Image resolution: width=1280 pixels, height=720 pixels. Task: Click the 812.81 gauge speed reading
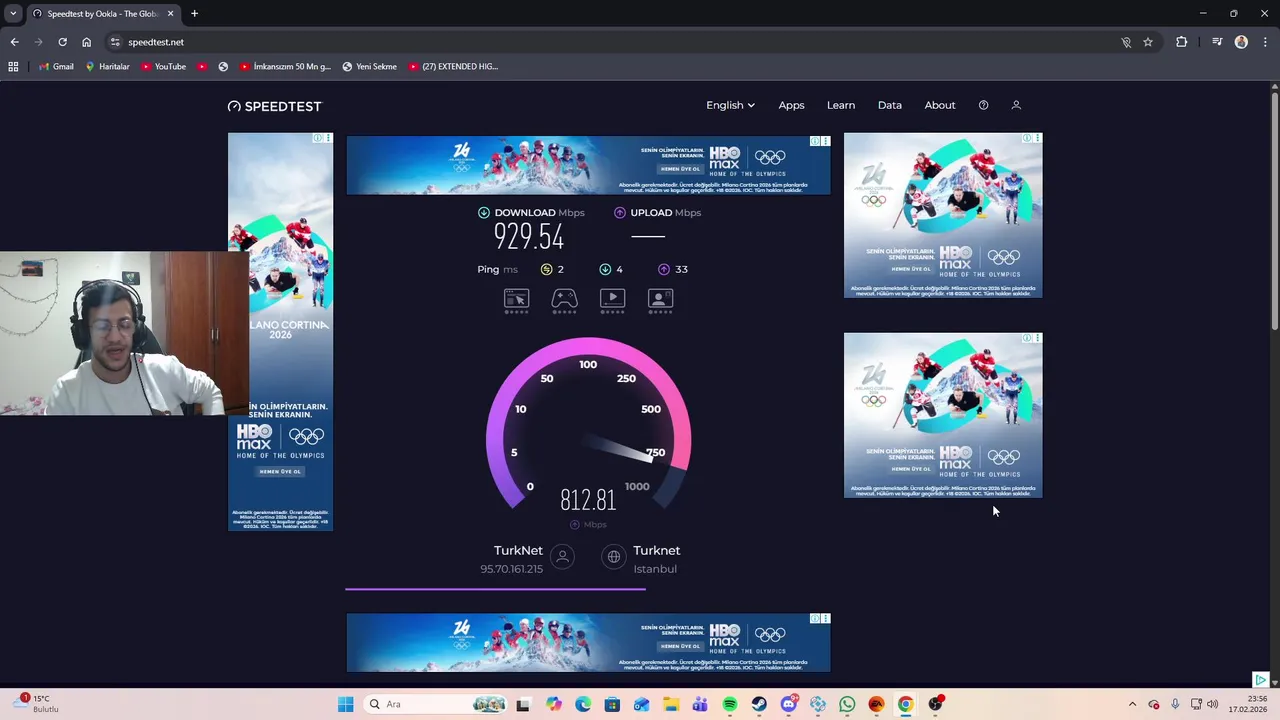pos(588,500)
